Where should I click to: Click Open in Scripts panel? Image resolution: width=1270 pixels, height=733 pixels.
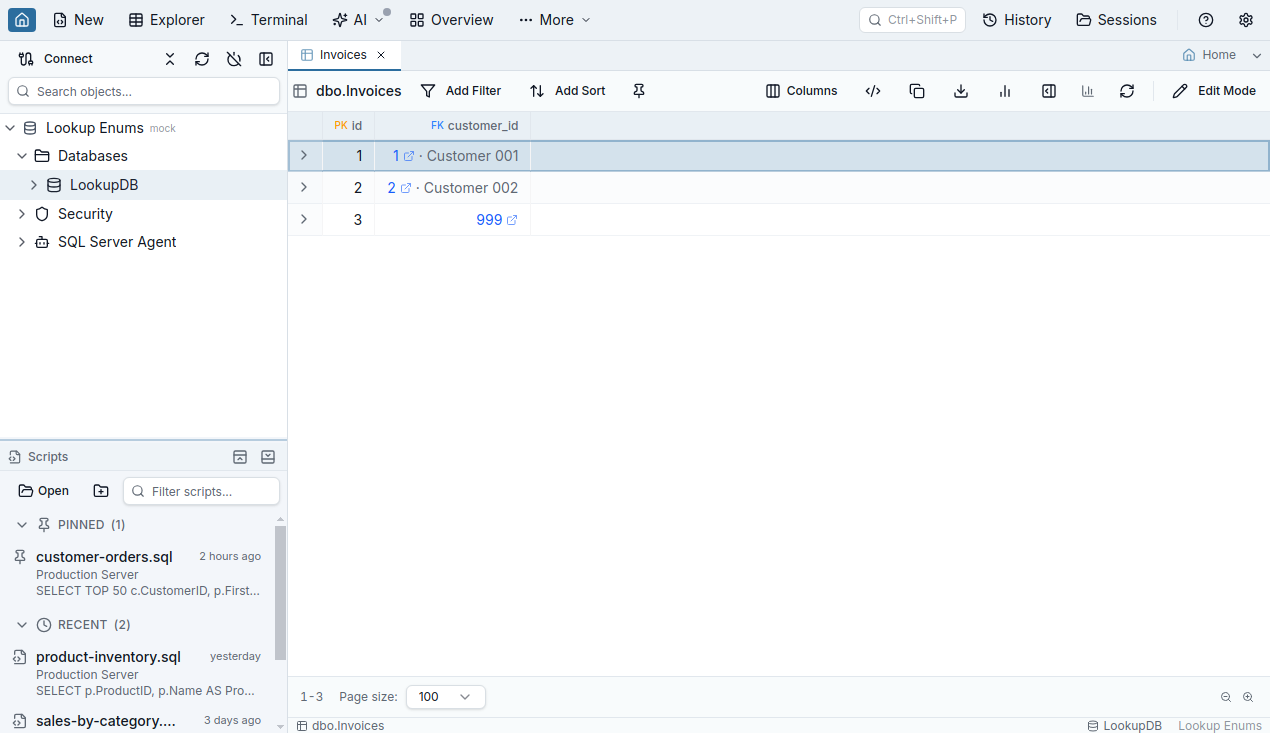(44, 491)
